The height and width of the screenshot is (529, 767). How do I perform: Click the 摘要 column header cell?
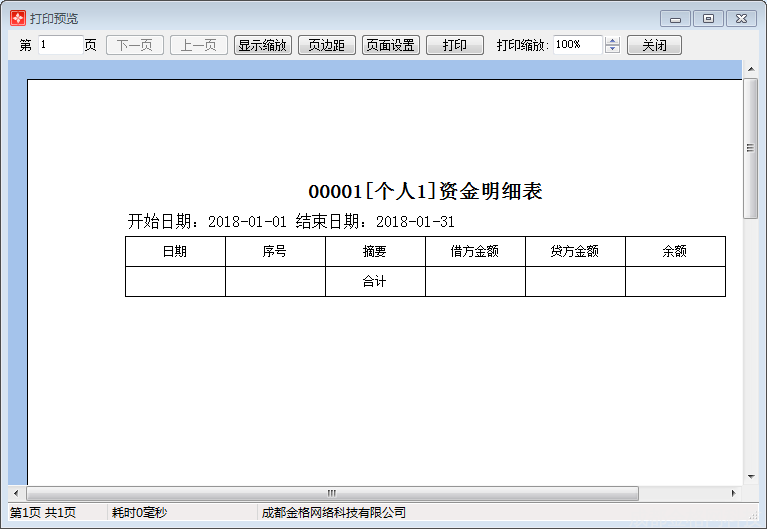(x=375, y=252)
